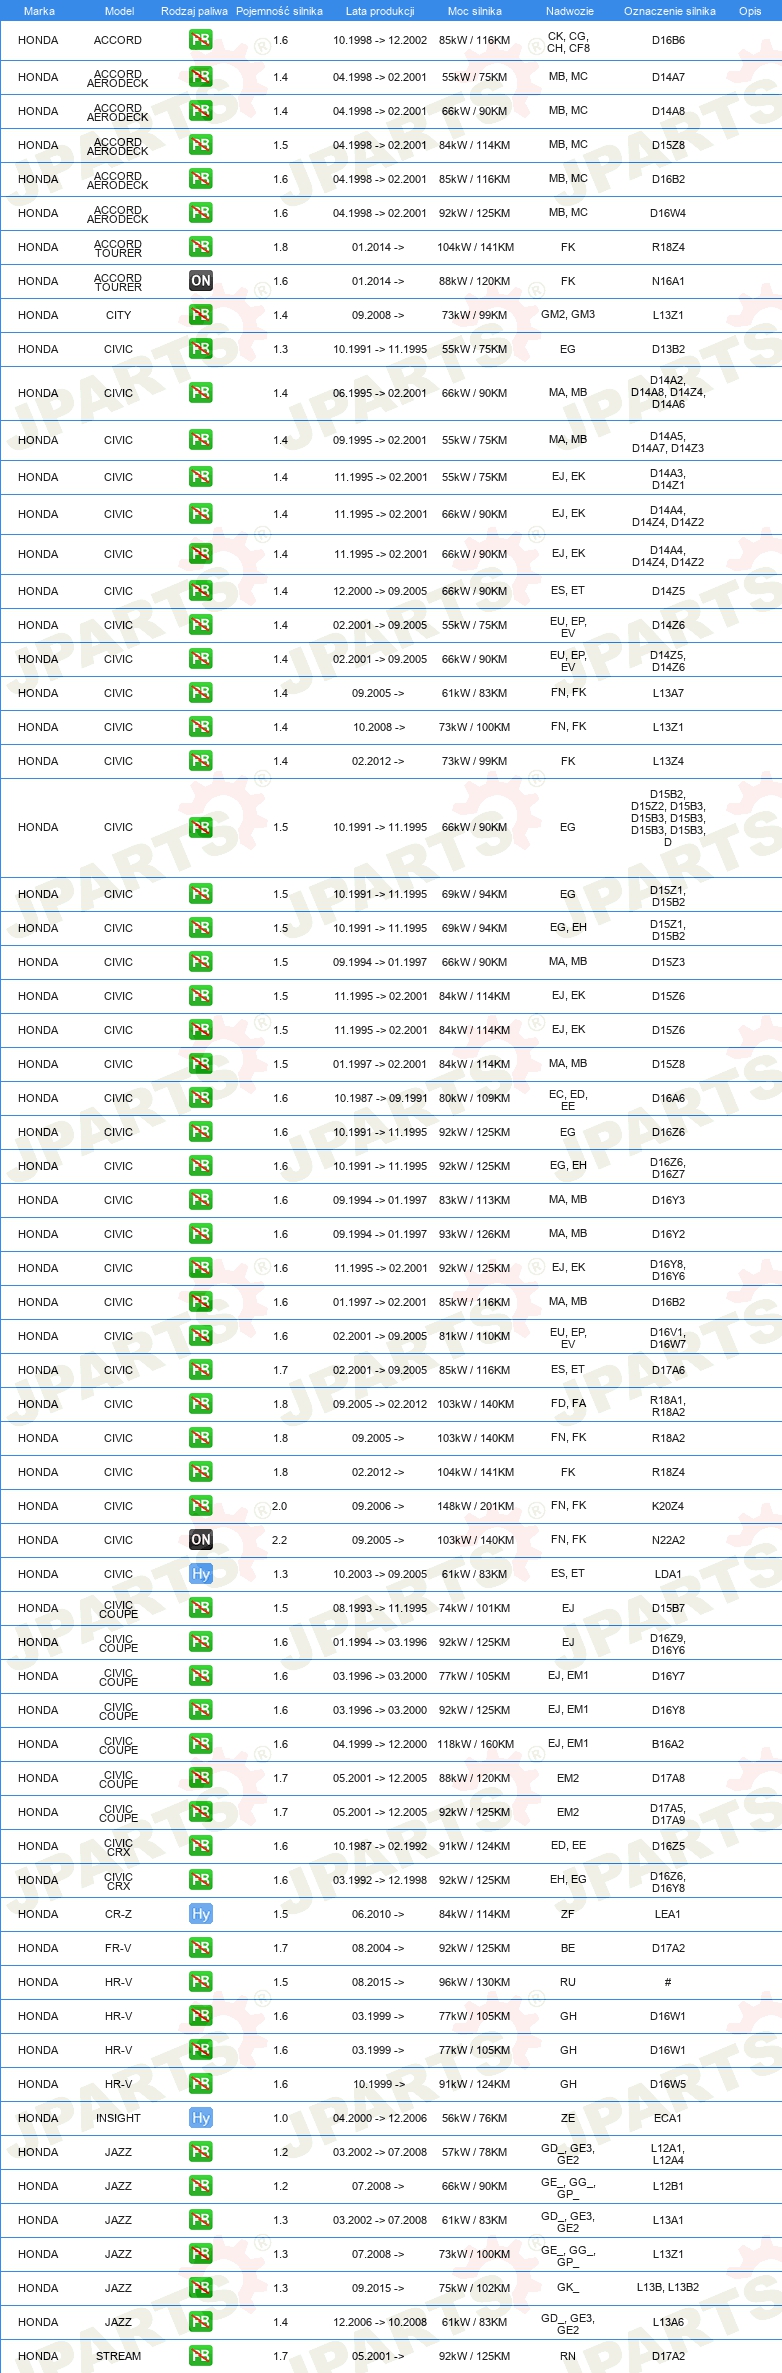This screenshot has height=2373, width=782.
Task: Click the 1.0 engine capacity cell
Action: 280,2118
